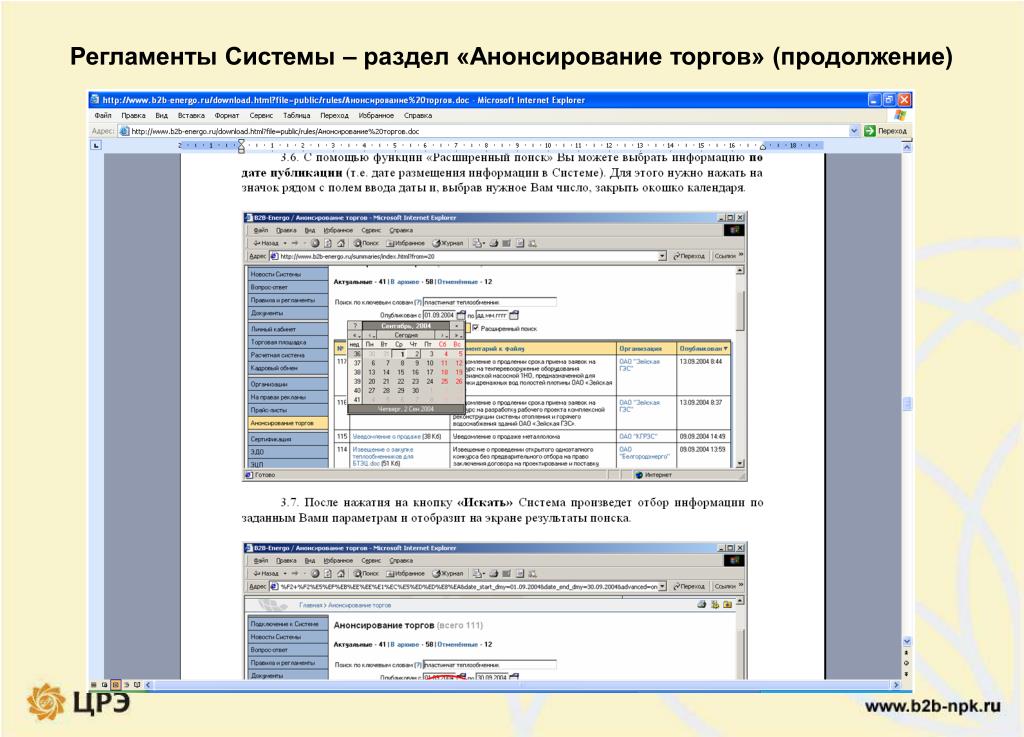Click start date field showing 01.09.2004 above calendar
This screenshot has width=1024, height=737.
[439, 315]
